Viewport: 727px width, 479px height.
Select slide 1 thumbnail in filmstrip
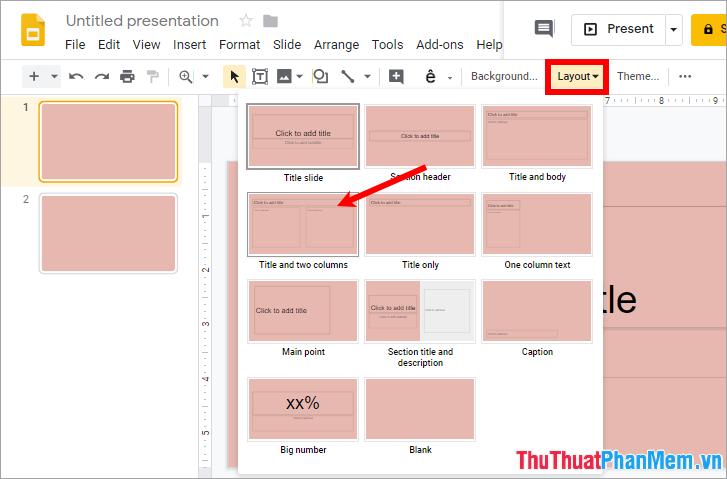(108, 141)
